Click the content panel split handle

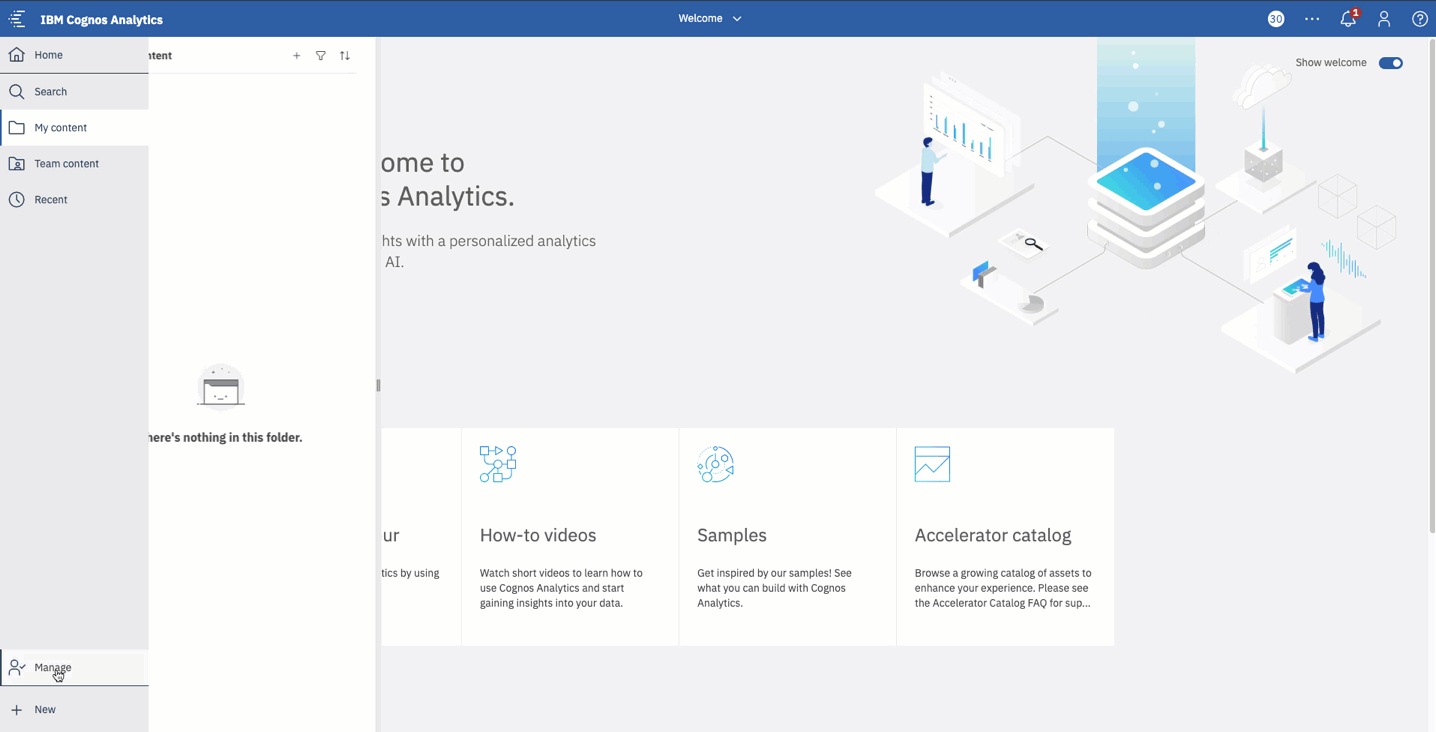coord(378,385)
